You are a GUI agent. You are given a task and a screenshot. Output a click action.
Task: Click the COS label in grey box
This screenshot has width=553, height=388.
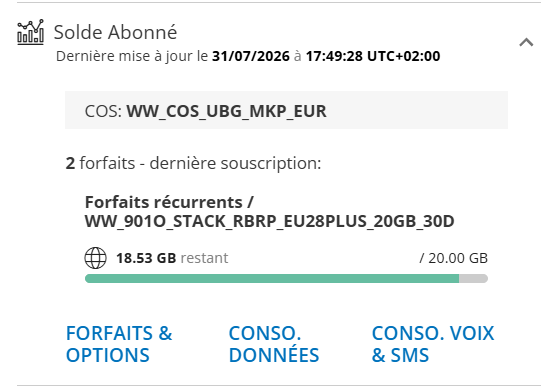103,111
